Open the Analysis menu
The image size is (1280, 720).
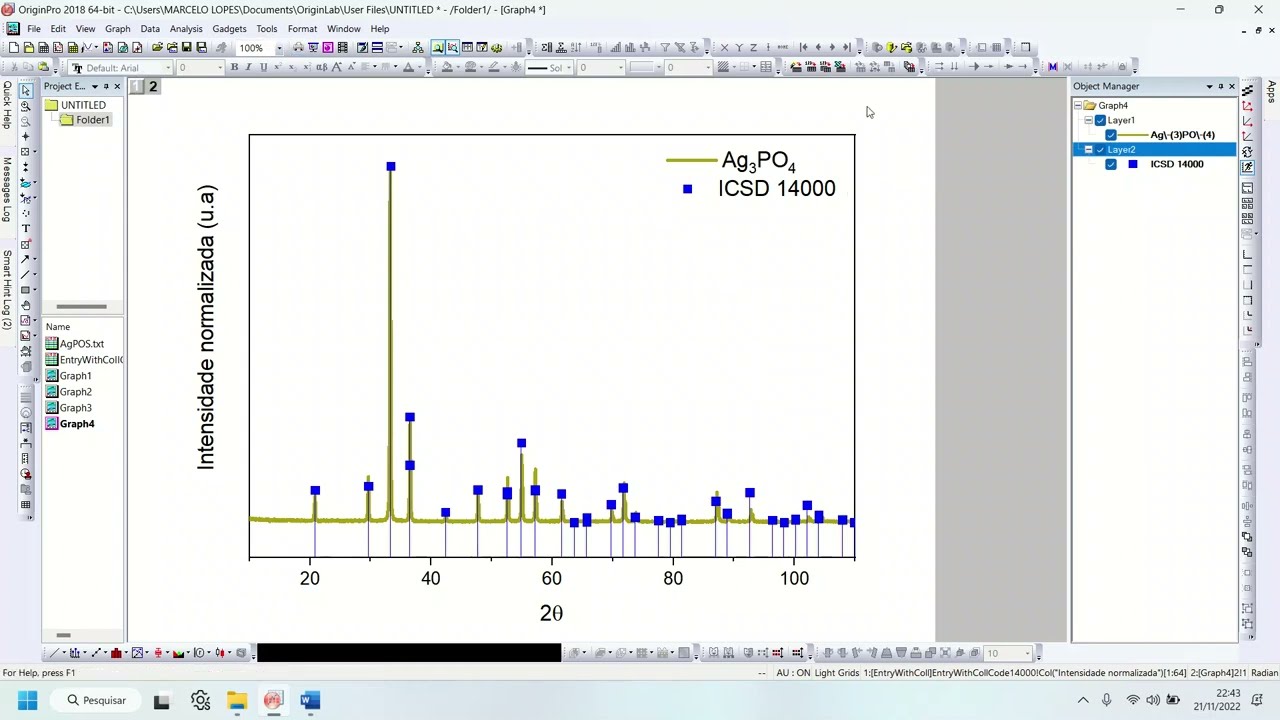point(186,28)
